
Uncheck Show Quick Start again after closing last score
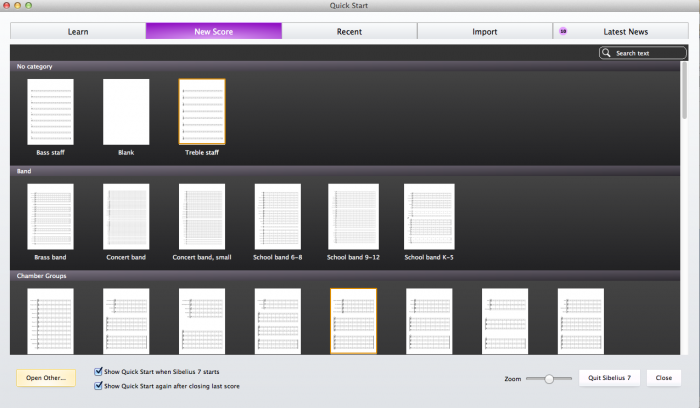(x=98, y=386)
